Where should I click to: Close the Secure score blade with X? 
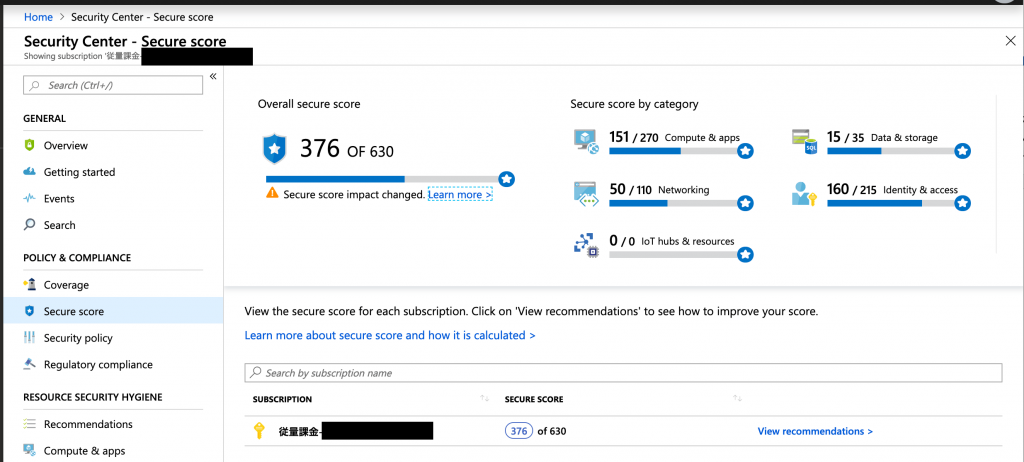[x=1010, y=41]
